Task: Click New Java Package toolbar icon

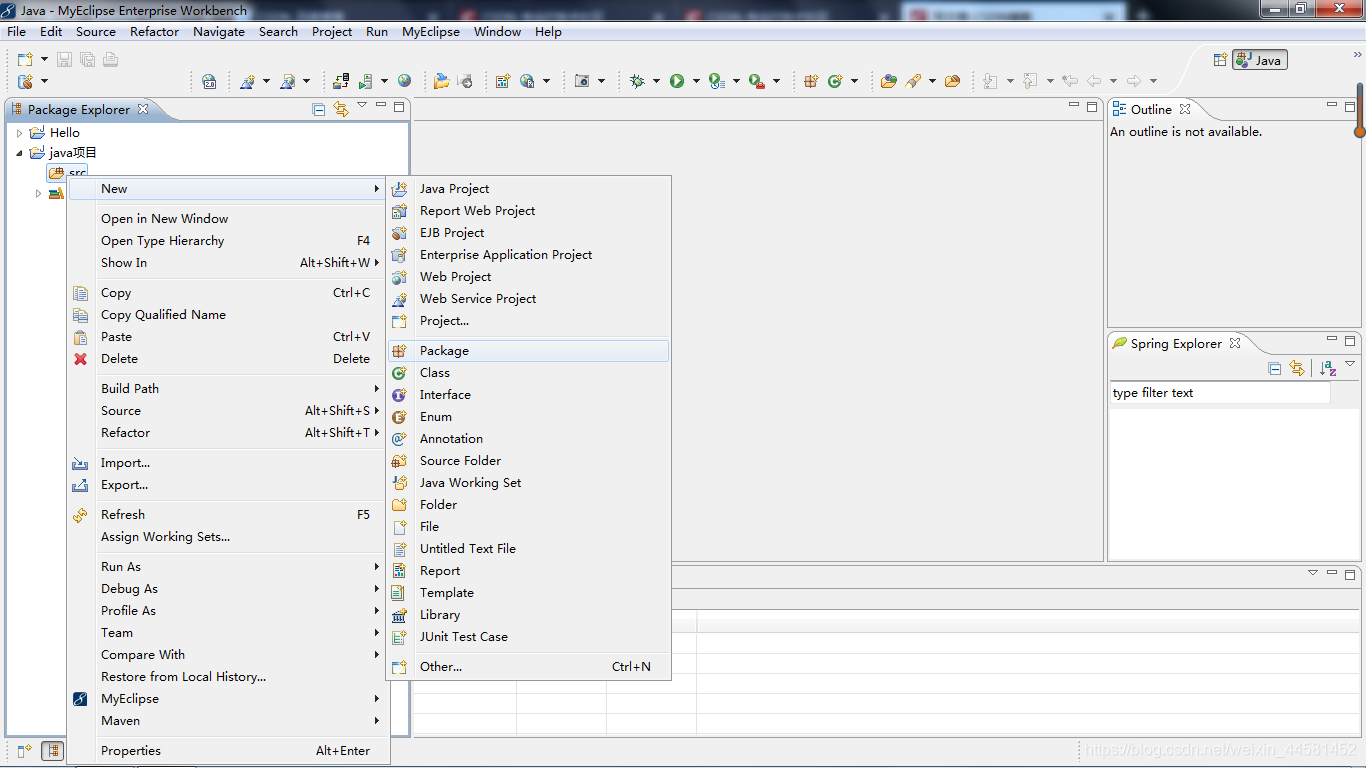Action: click(811, 81)
